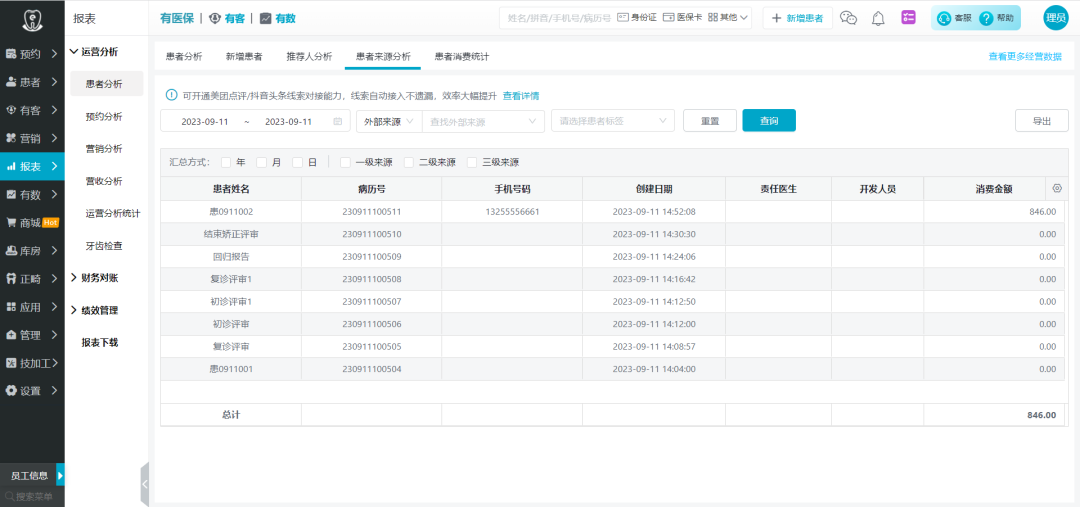Expand the 财务对账 section
The width and height of the screenshot is (1080, 507).
point(94,278)
